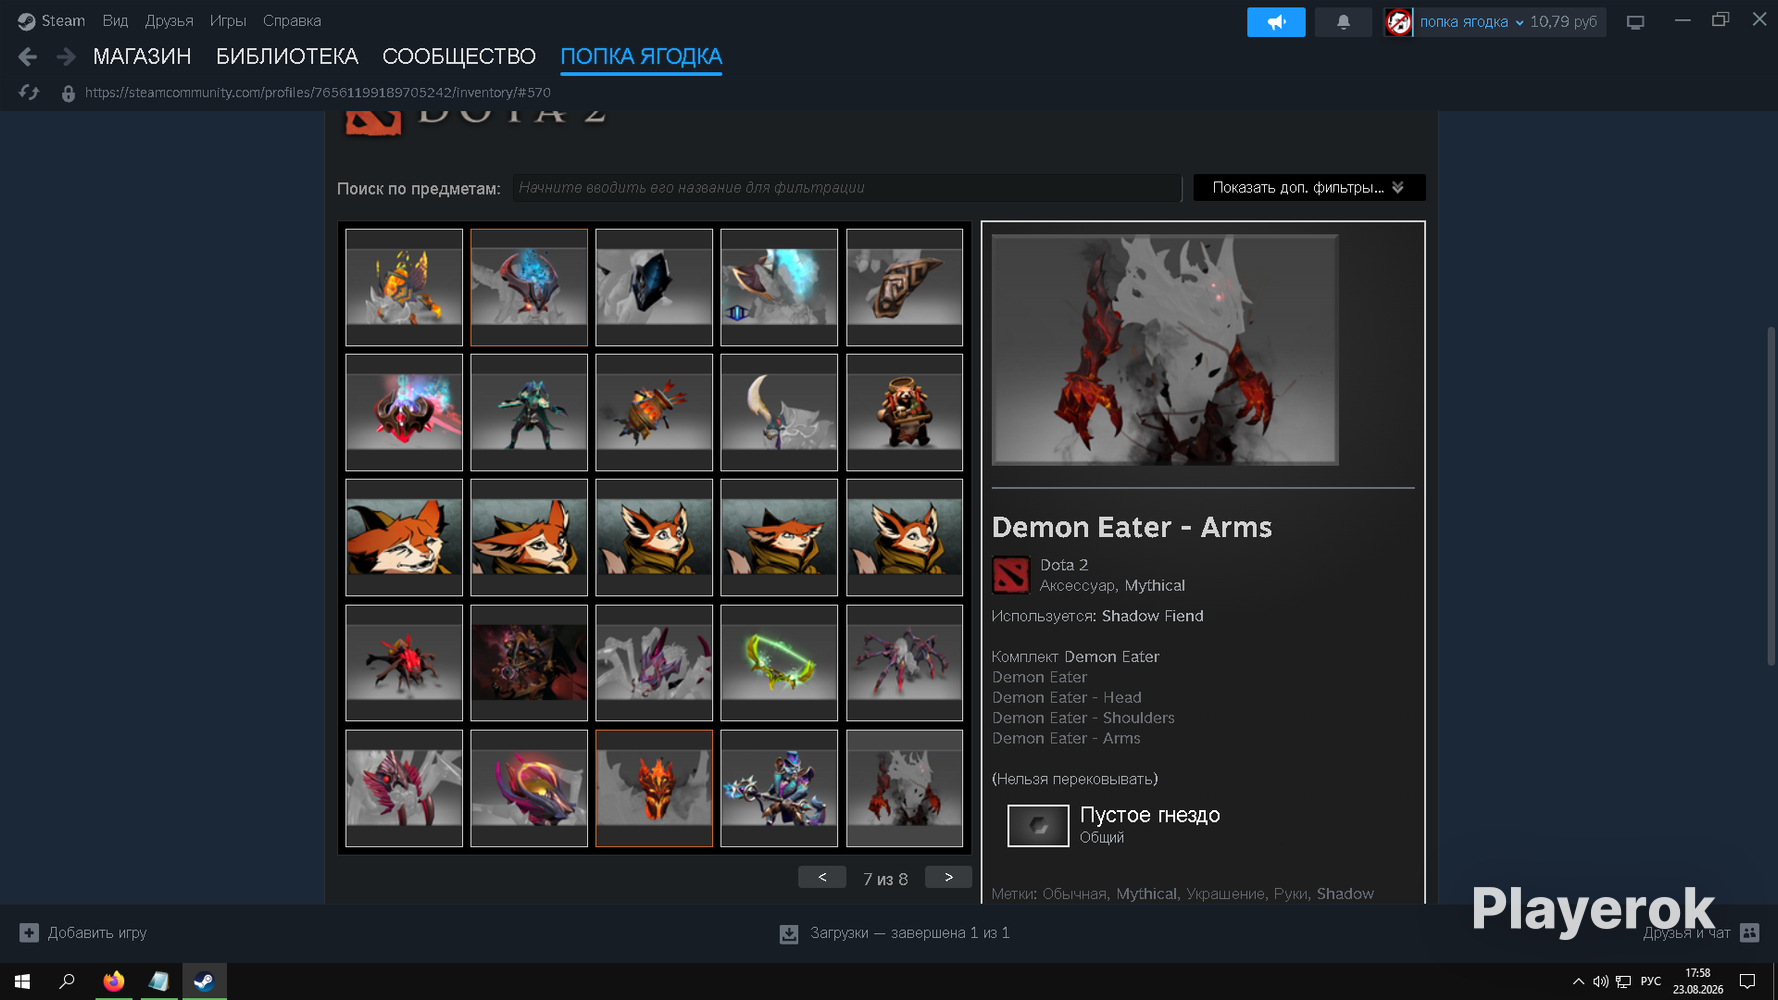Open the Windows Start menu
The height and width of the screenshot is (1000, 1778).
click(x=22, y=981)
